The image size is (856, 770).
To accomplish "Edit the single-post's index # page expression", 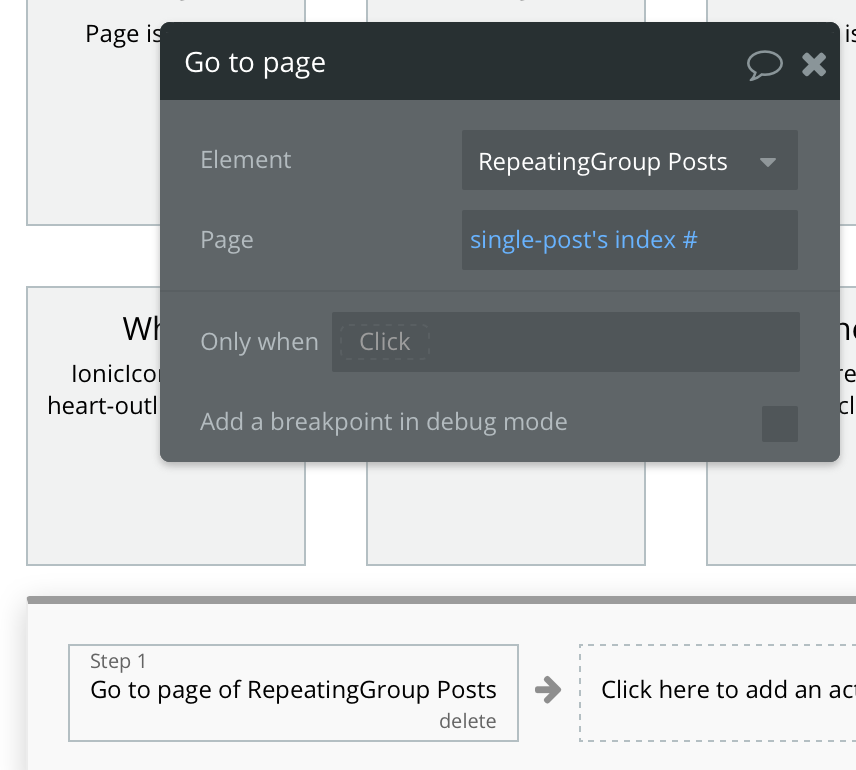I will pos(629,240).
